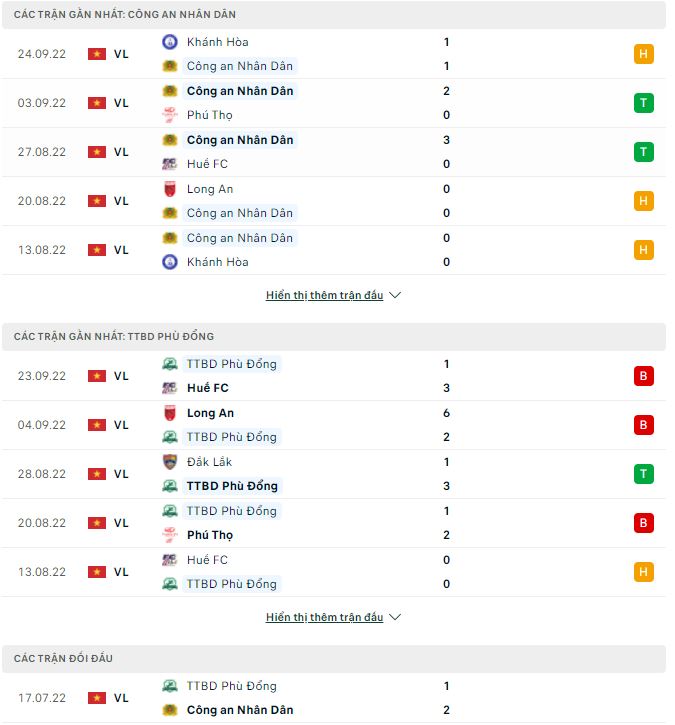
Task: Click the green T result badge for 03.09.22
Action: click(644, 103)
